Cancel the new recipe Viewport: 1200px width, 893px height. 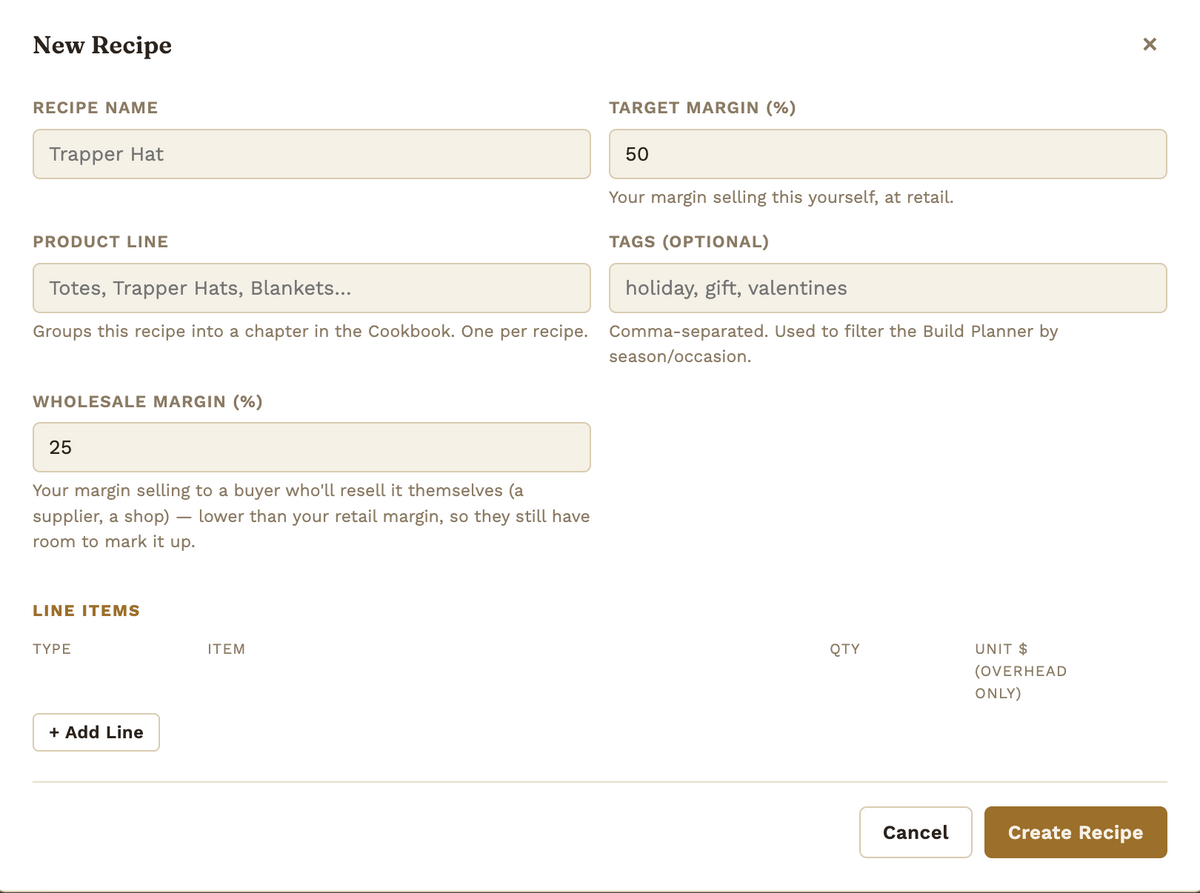[x=915, y=832]
